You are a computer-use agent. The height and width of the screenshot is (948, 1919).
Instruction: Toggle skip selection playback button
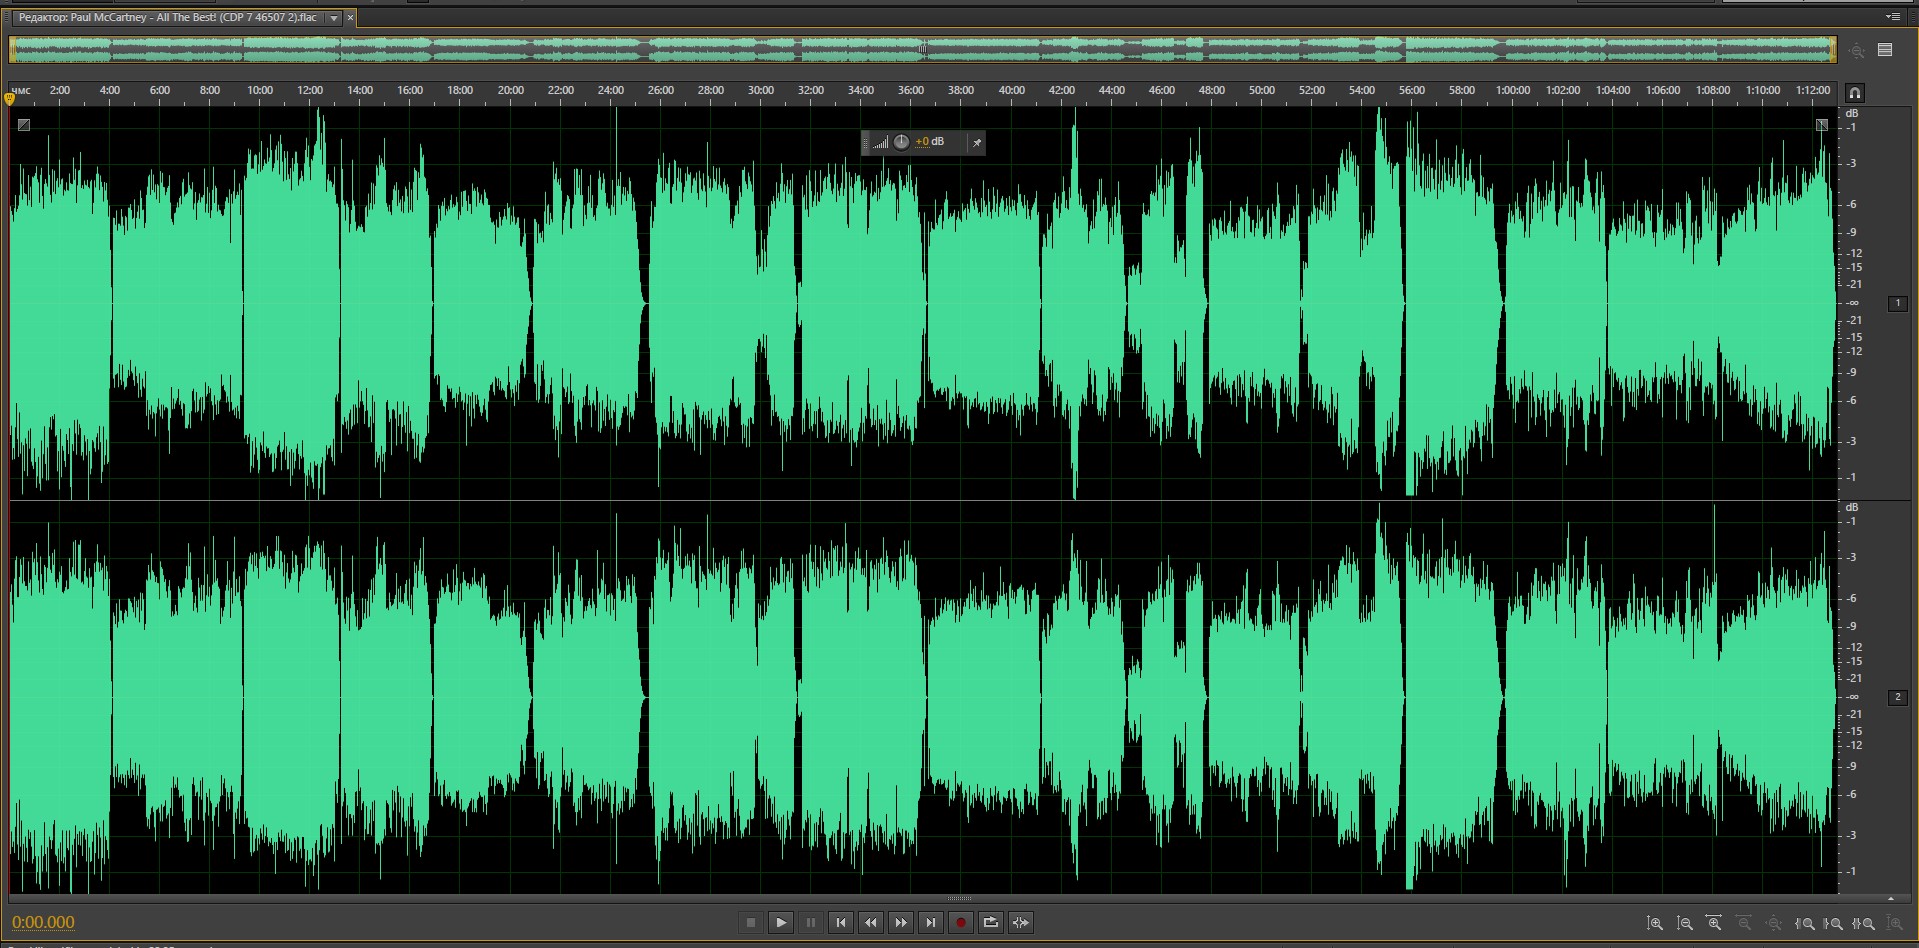pos(1021,922)
